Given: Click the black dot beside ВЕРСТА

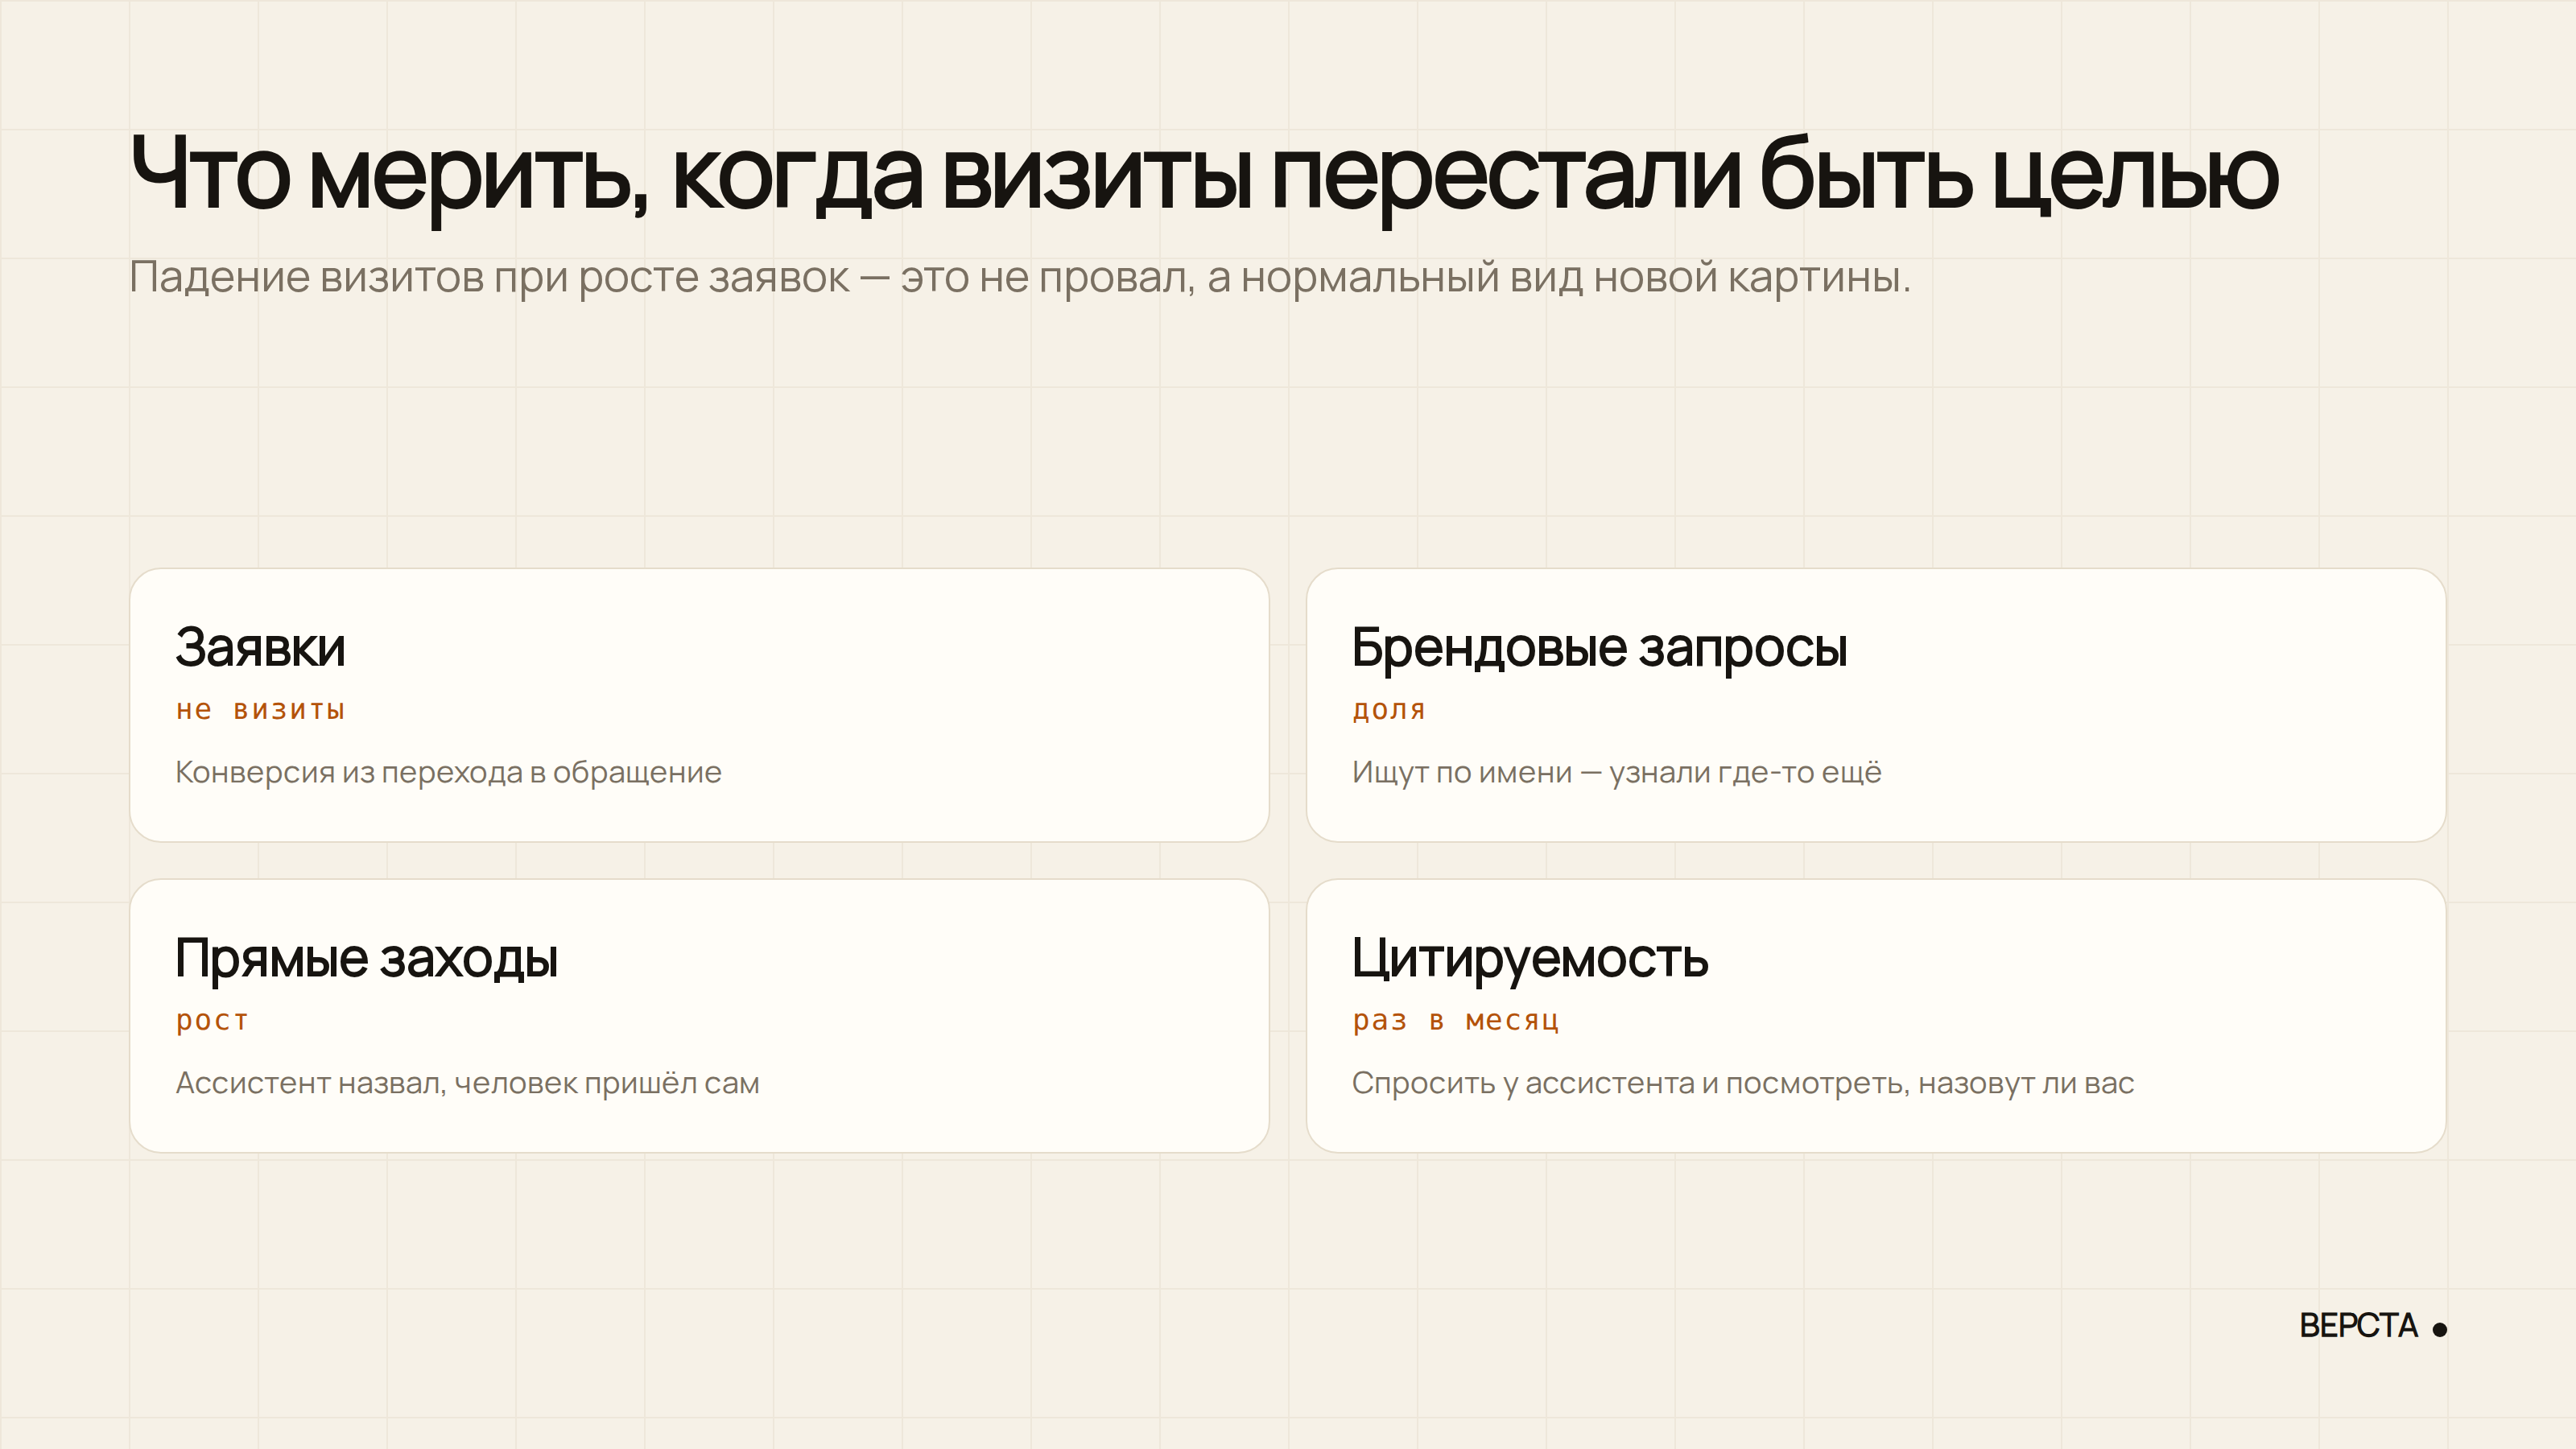Looking at the screenshot, I should point(2439,1329).
